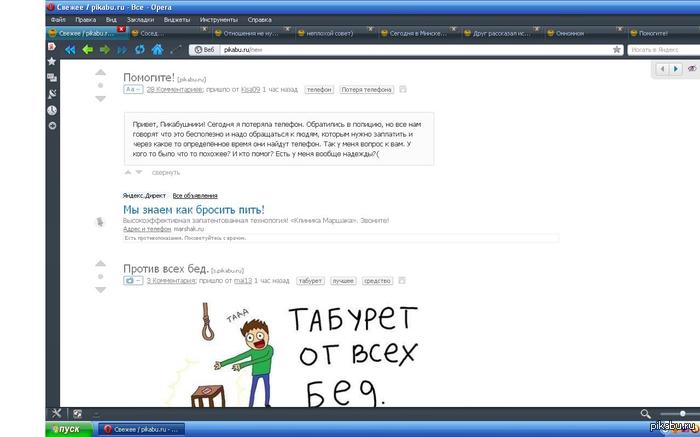Bookmark page via address bar star
Image resolution: width=700 pixels, height=437 pixels.
pos(617,49)
